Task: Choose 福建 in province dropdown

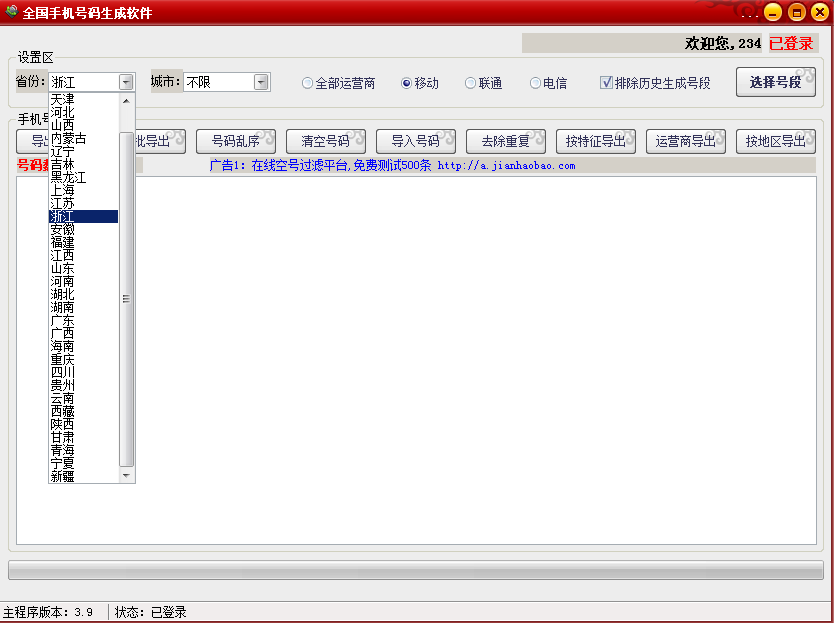Action: point(84,243)
